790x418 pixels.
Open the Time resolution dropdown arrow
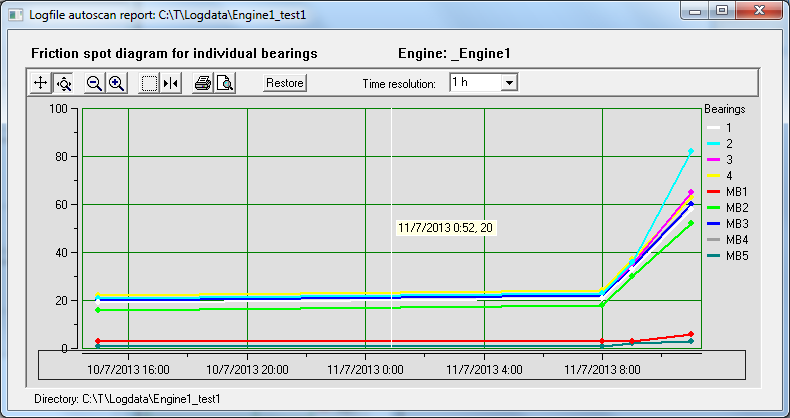coord(508,83)
